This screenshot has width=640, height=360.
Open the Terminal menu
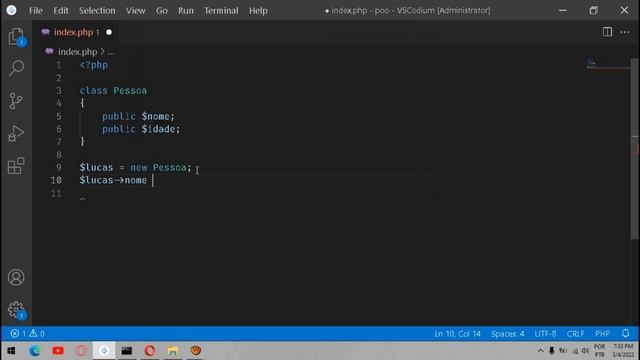point(221,11)
